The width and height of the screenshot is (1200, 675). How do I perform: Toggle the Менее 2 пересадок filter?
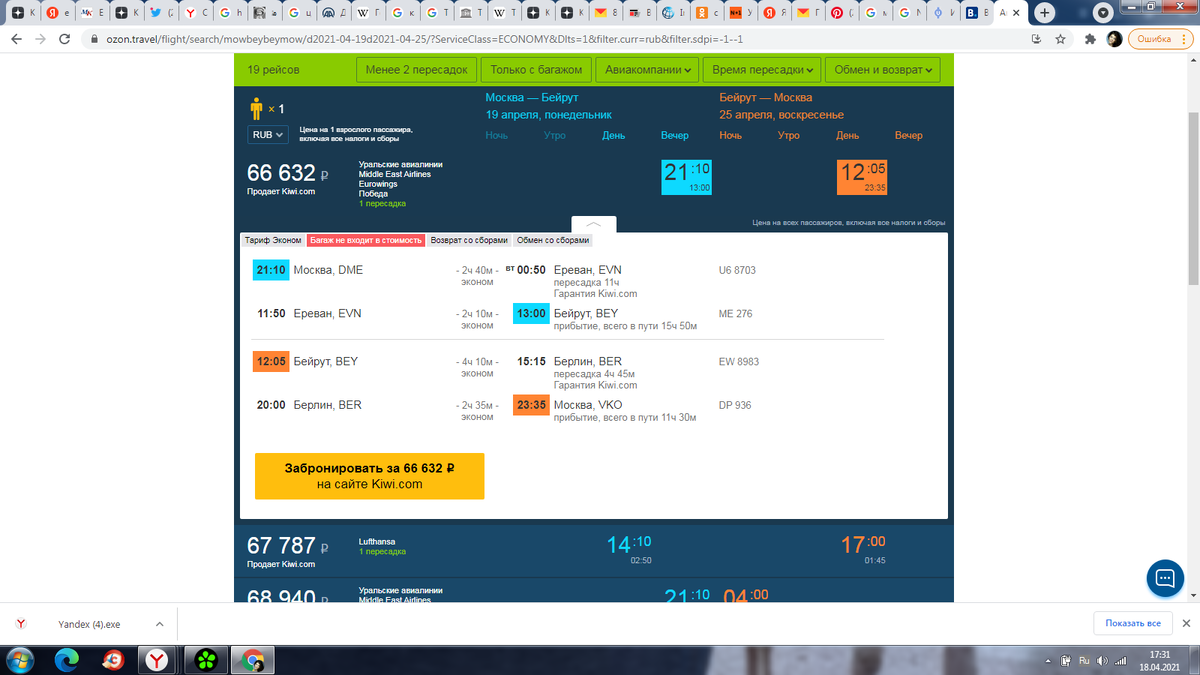tap(416, 70)
